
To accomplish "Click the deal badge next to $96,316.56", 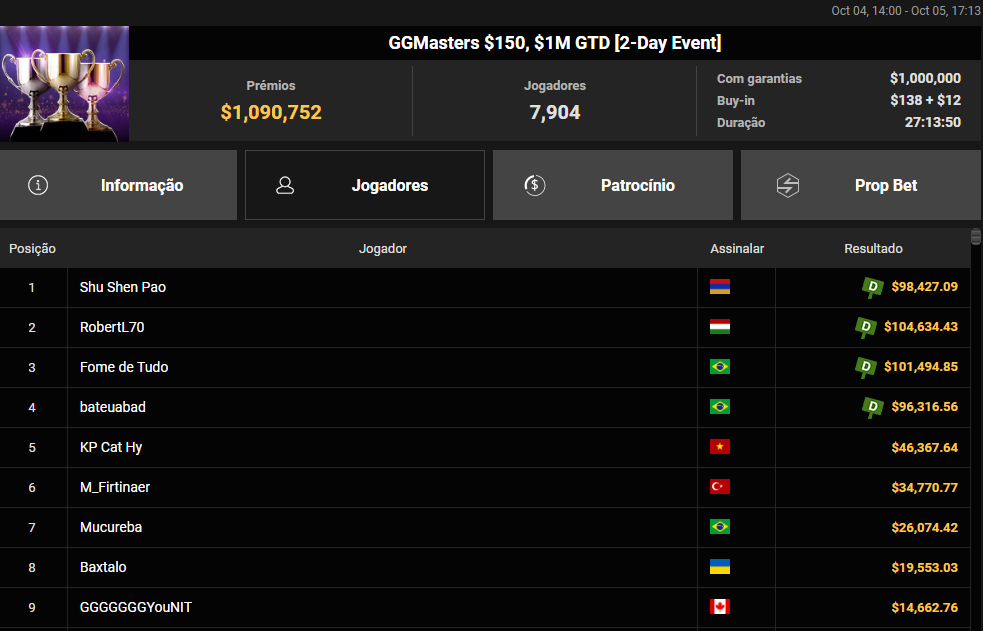I will (x=873, y=407).
